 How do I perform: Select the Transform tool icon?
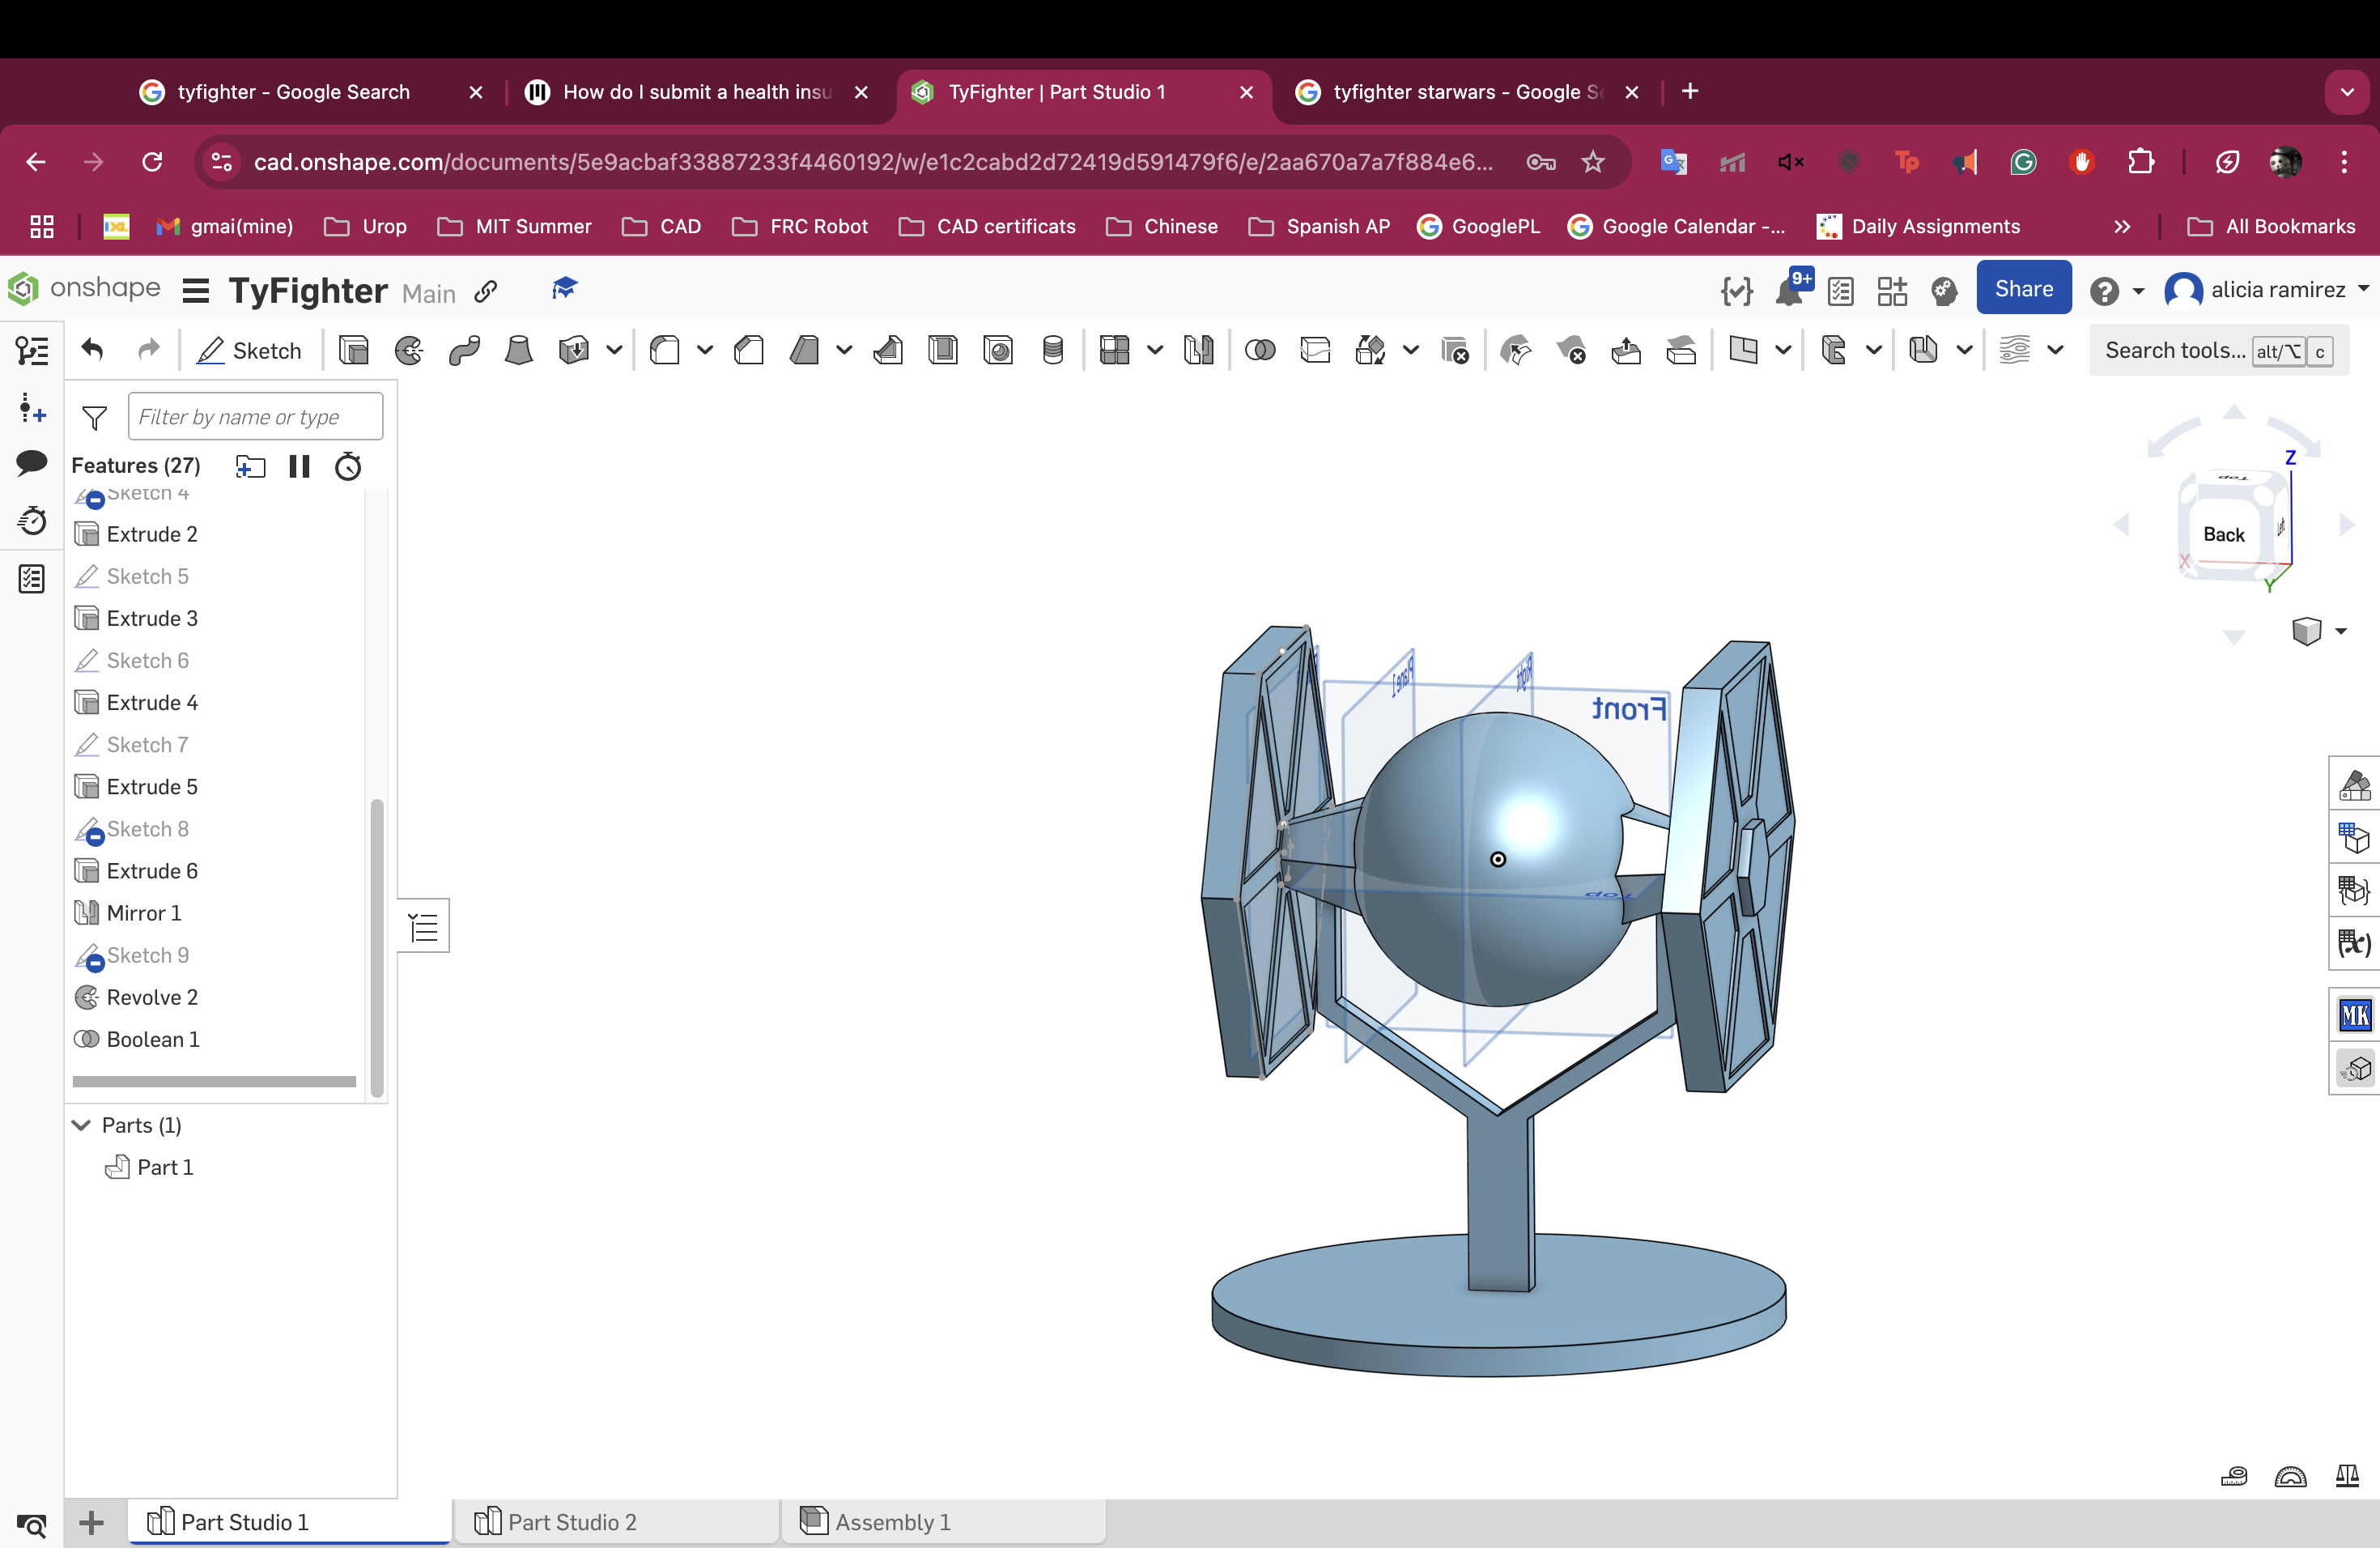pos(1370,350)
